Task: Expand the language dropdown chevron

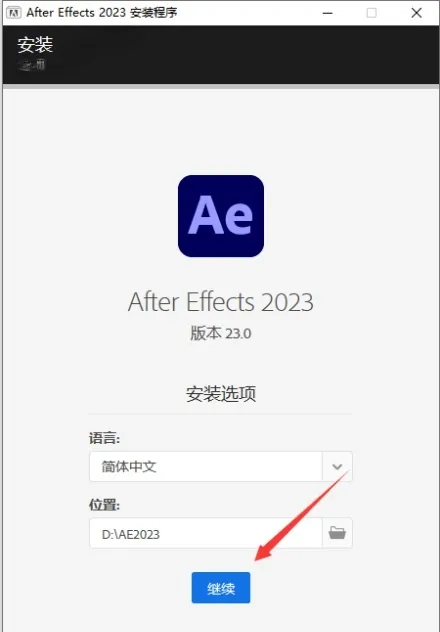Action: coord(337,466)
